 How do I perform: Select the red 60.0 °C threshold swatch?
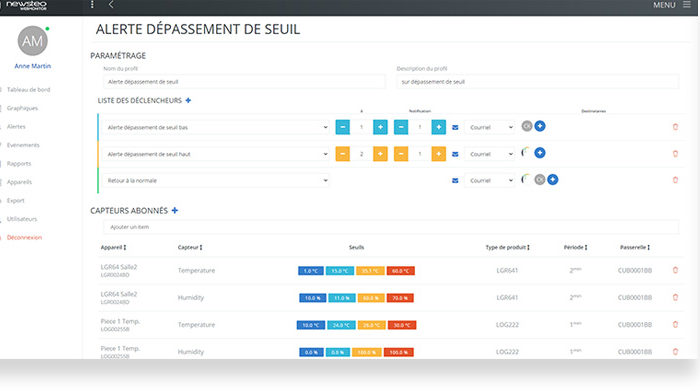click(x=401, y=271)
